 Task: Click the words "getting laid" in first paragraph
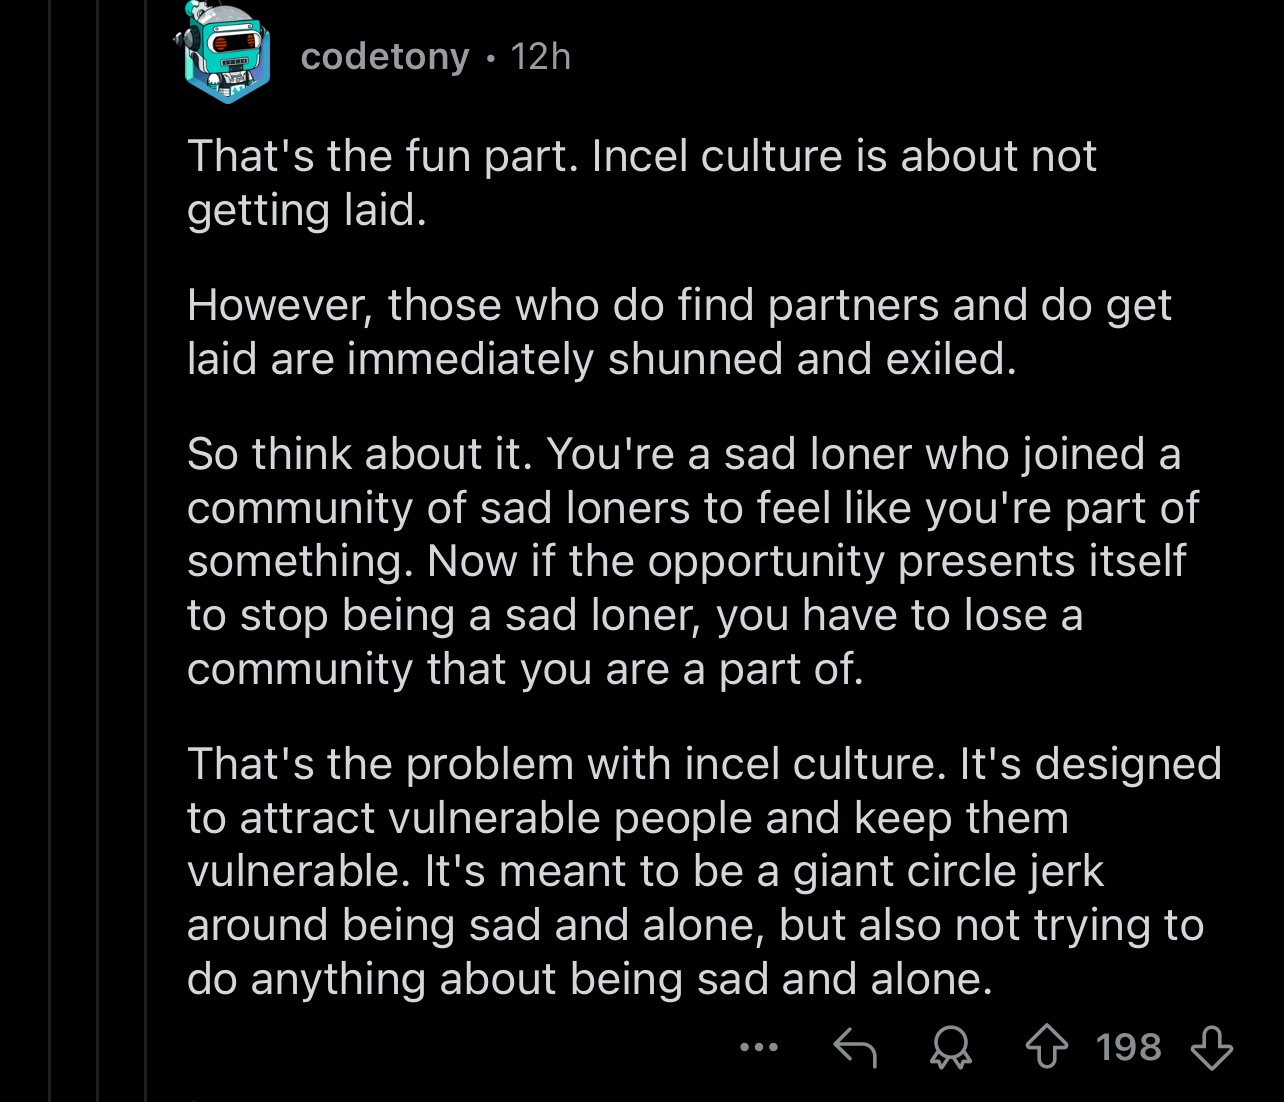[304, 210]
